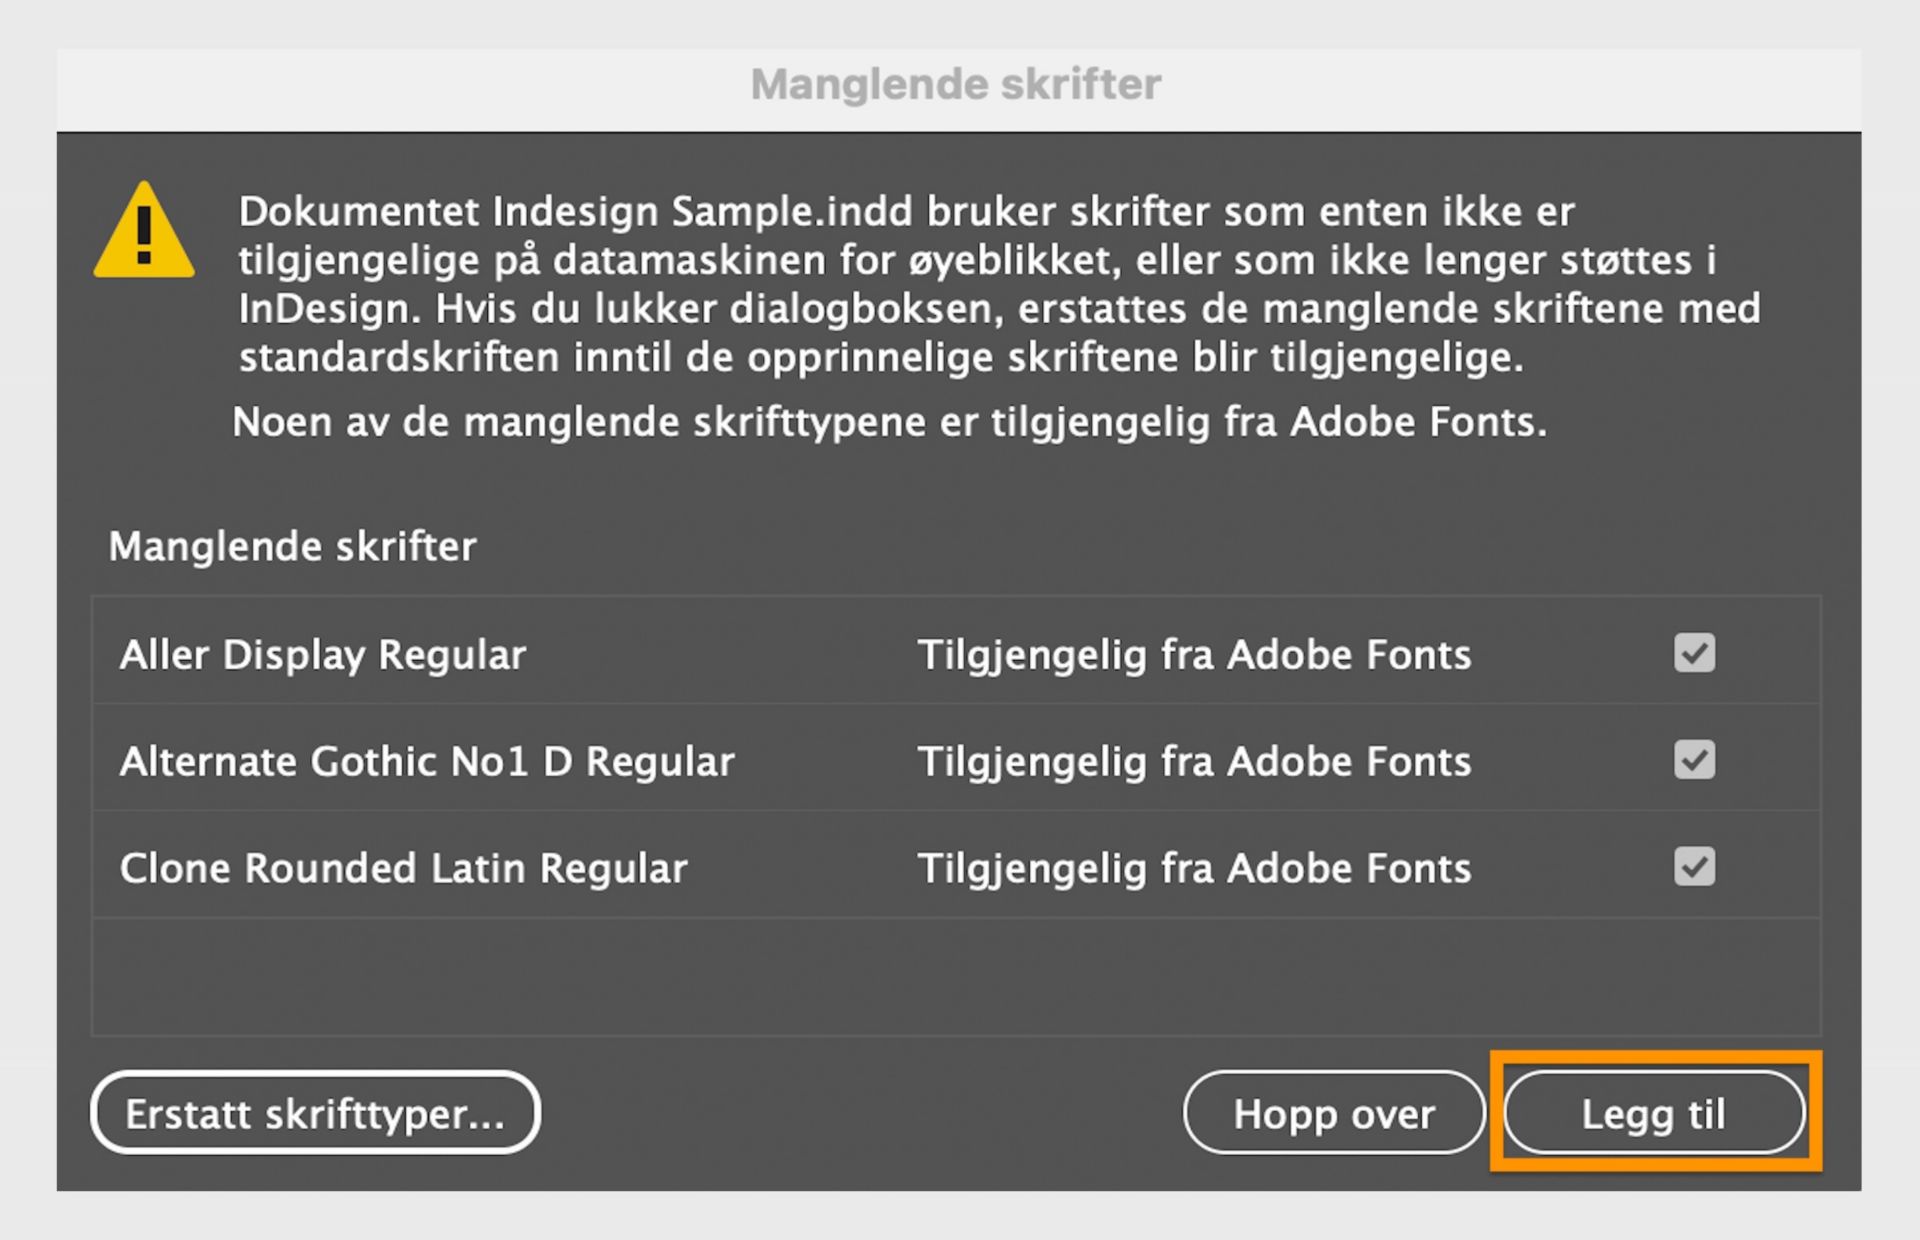Uncheck Clone Rounded Latin Regular checkbox
Viewport: 1920px width, 1240px height.
tap(1694, 867)
